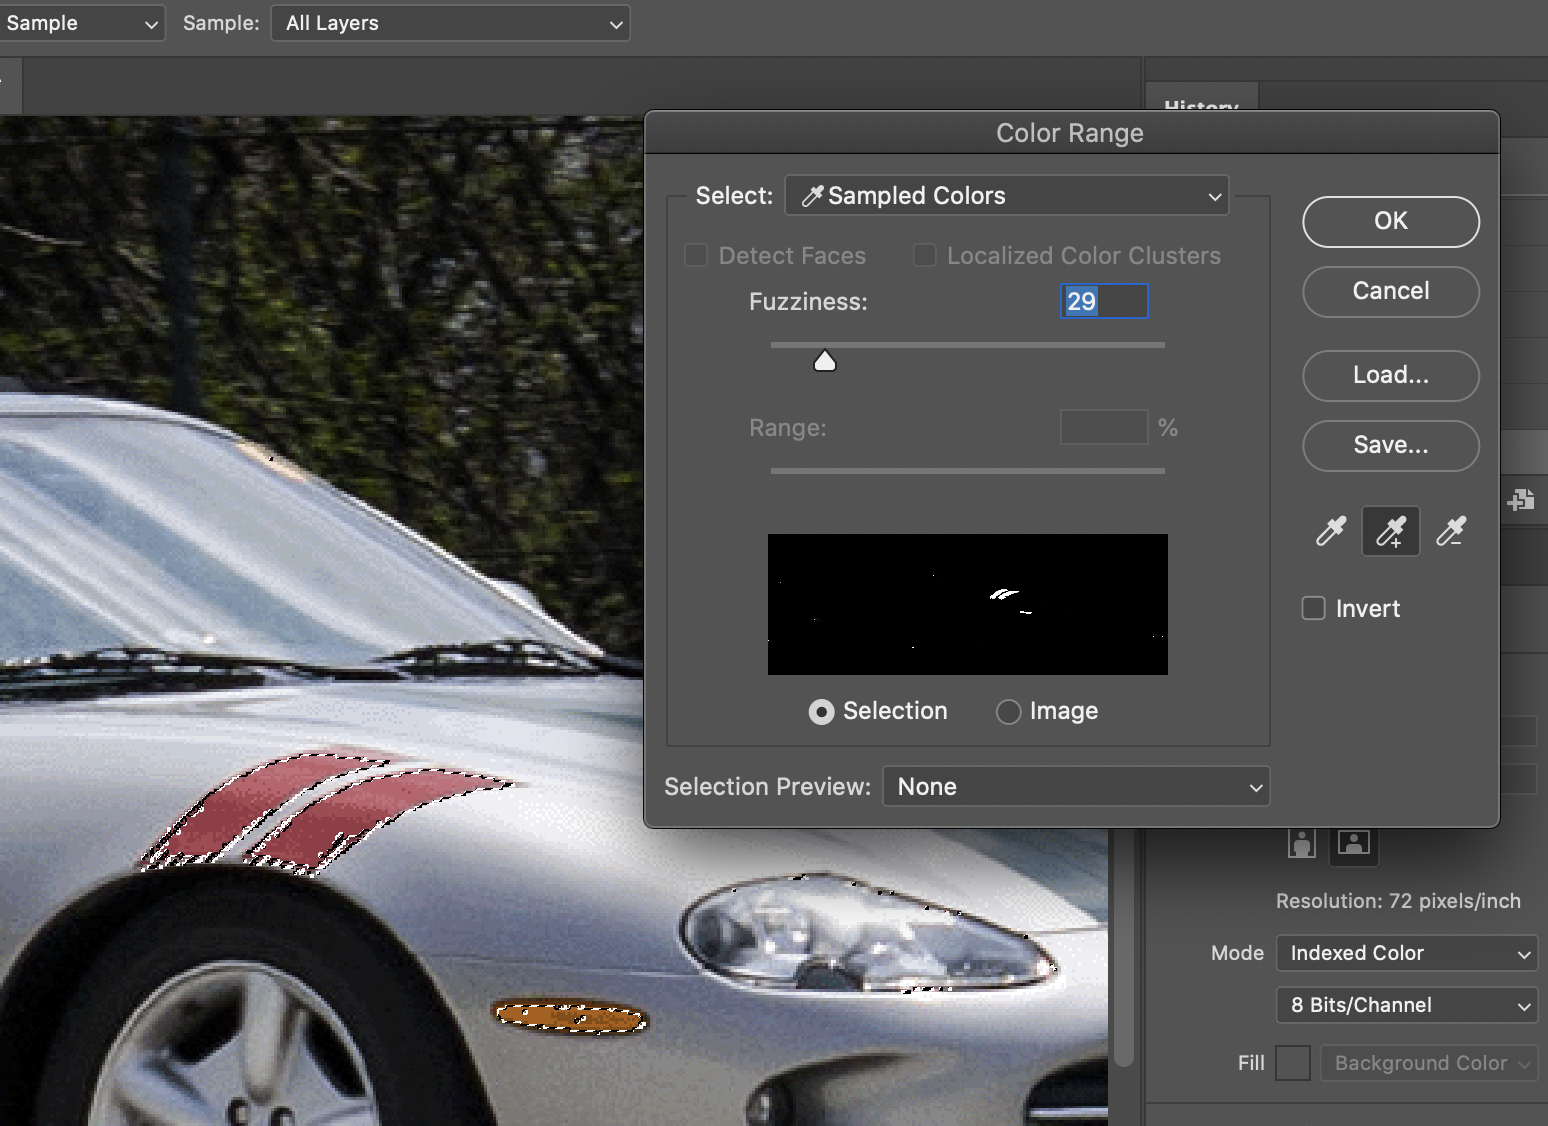
Task: Click the Color Range dialog title
Action: coord(1070,133)
